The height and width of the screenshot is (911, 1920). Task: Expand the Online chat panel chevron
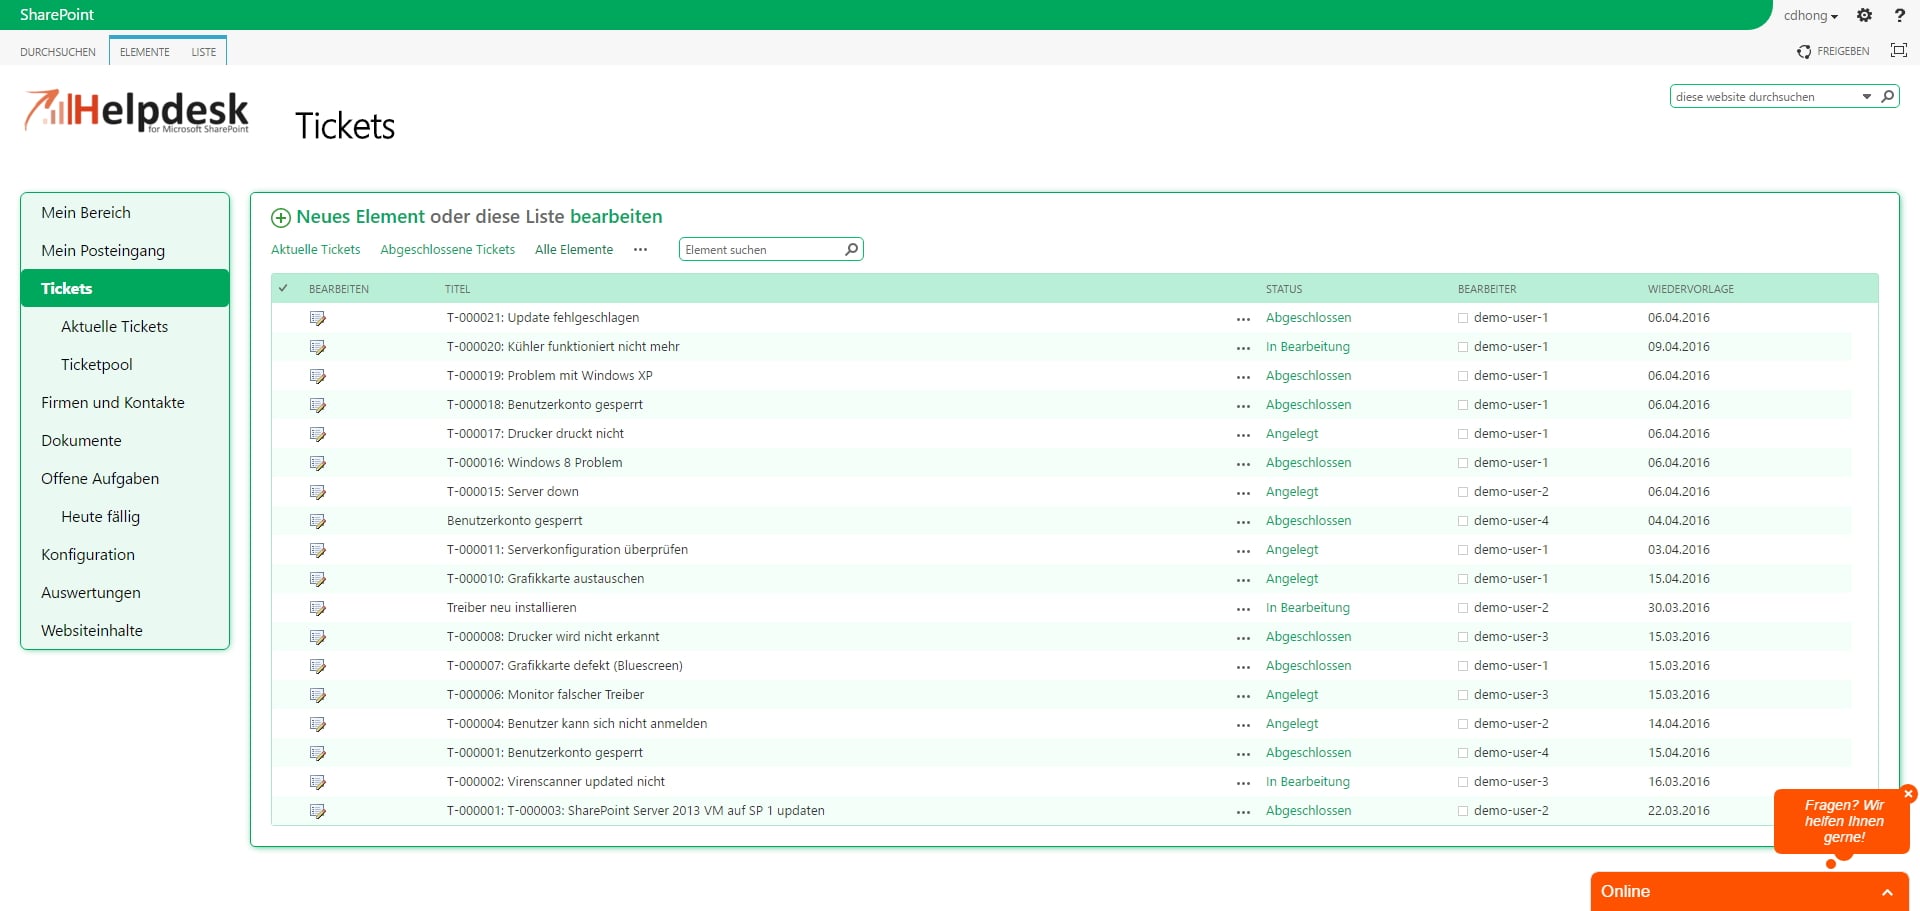[x=1887, y=892]
